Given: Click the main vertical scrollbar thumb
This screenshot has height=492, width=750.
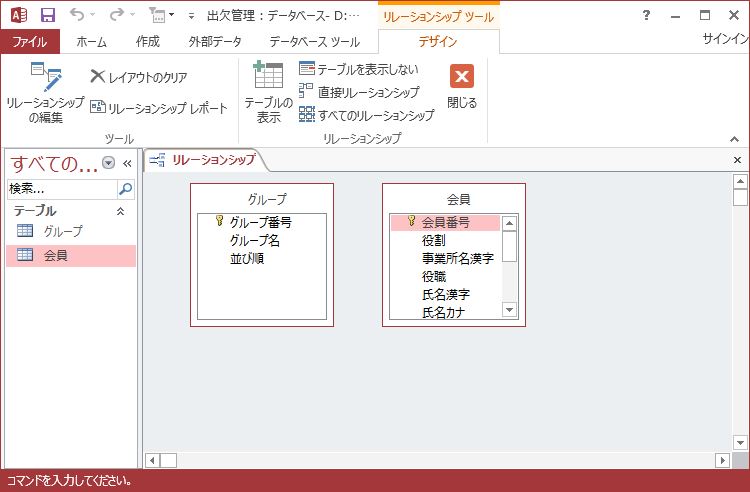Looking at the screenshot, I should [740, 197].
